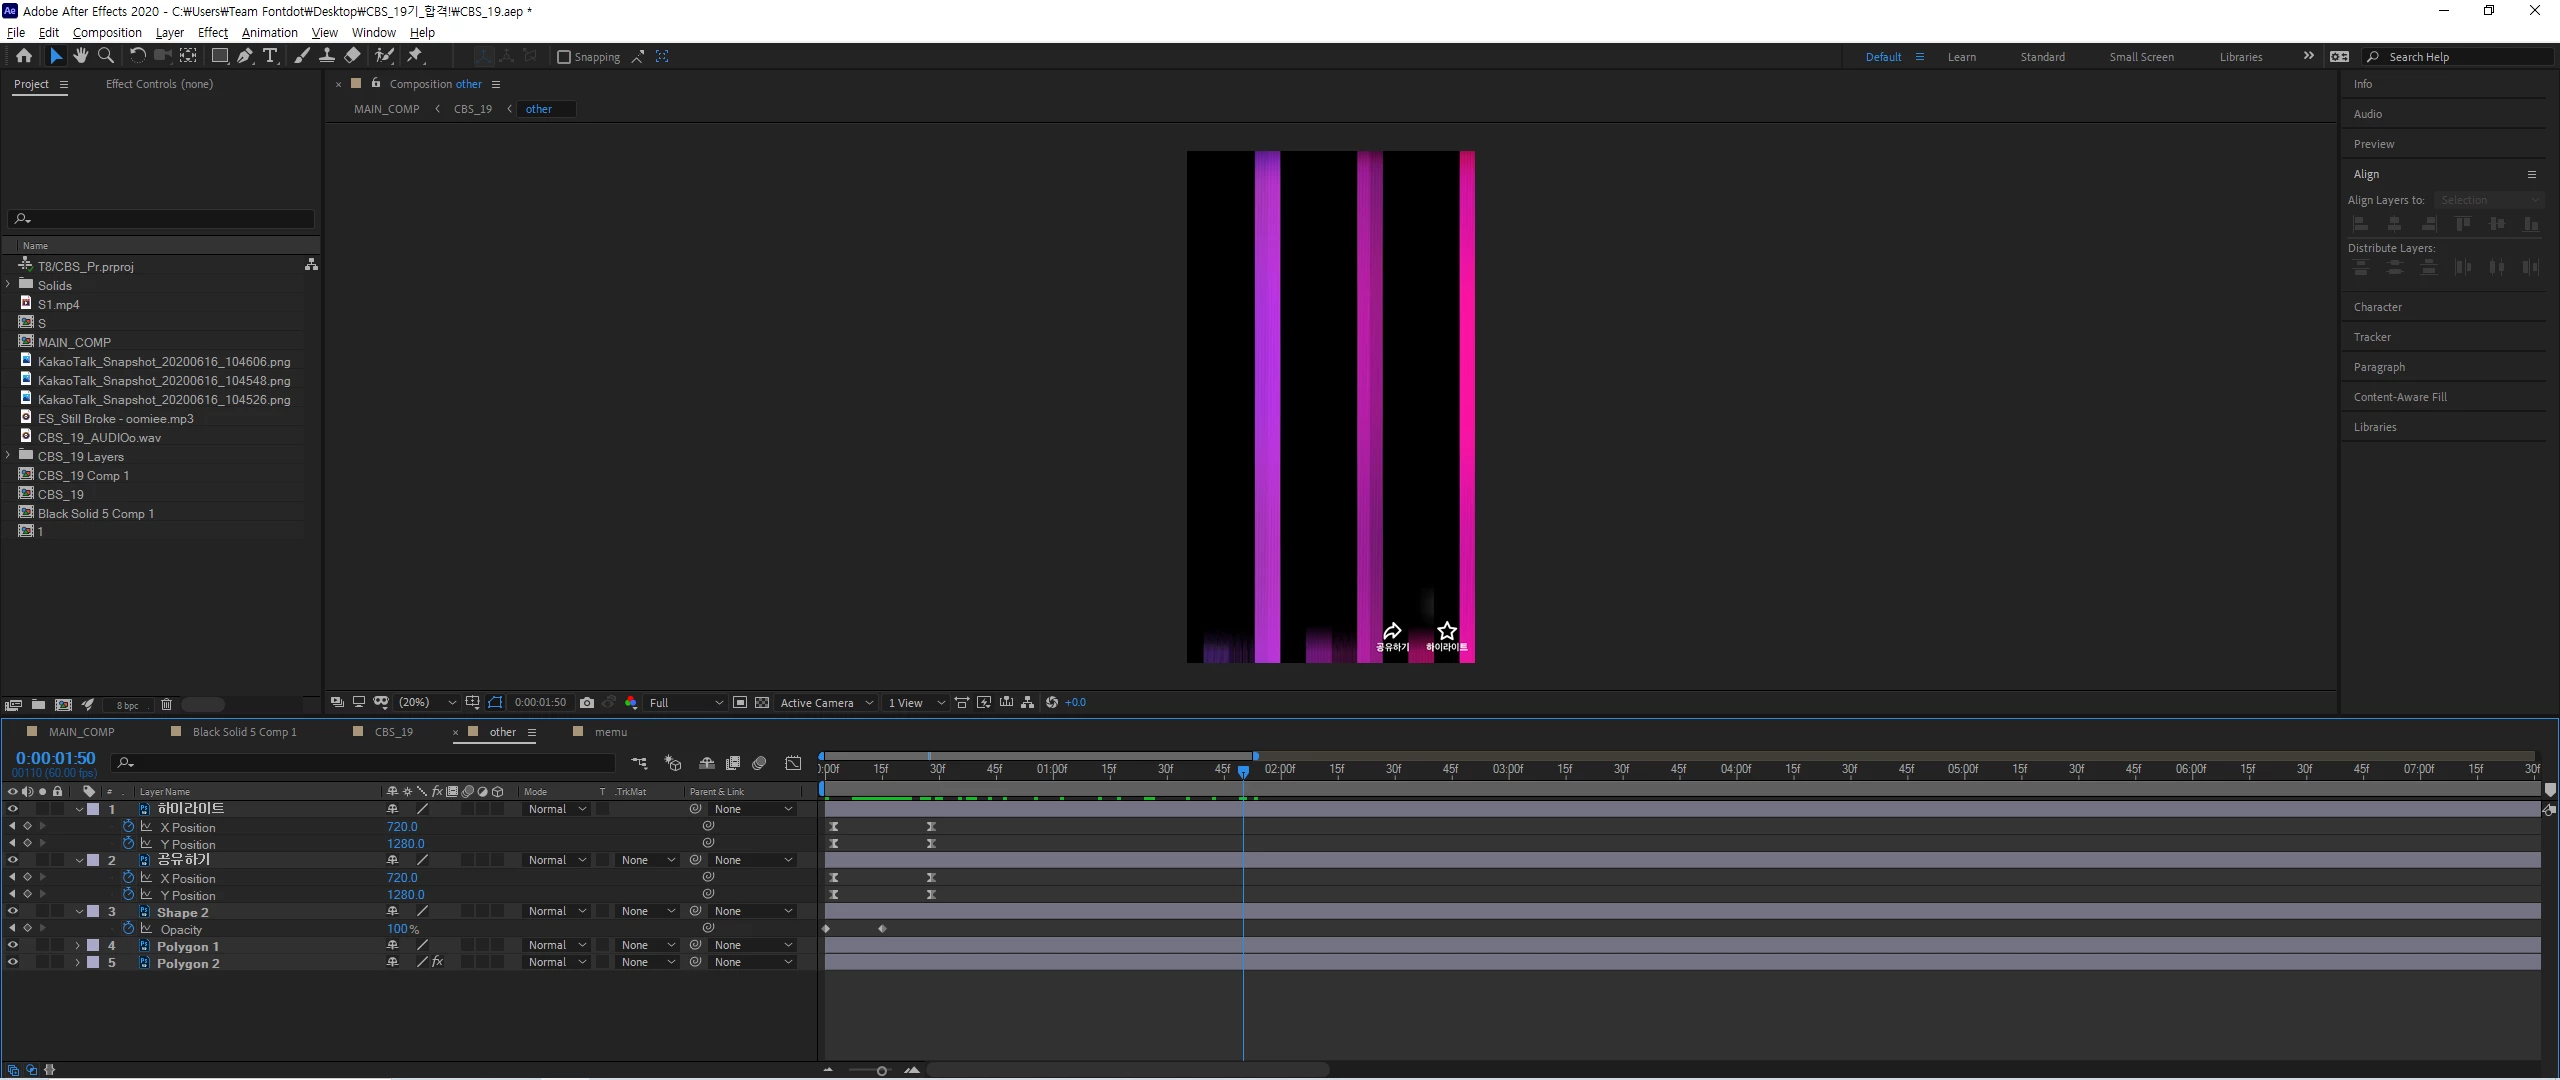This screenshot has width=2560, height=1080.
Task: Select the Horizontal Type tool
Action: point(270,56)
